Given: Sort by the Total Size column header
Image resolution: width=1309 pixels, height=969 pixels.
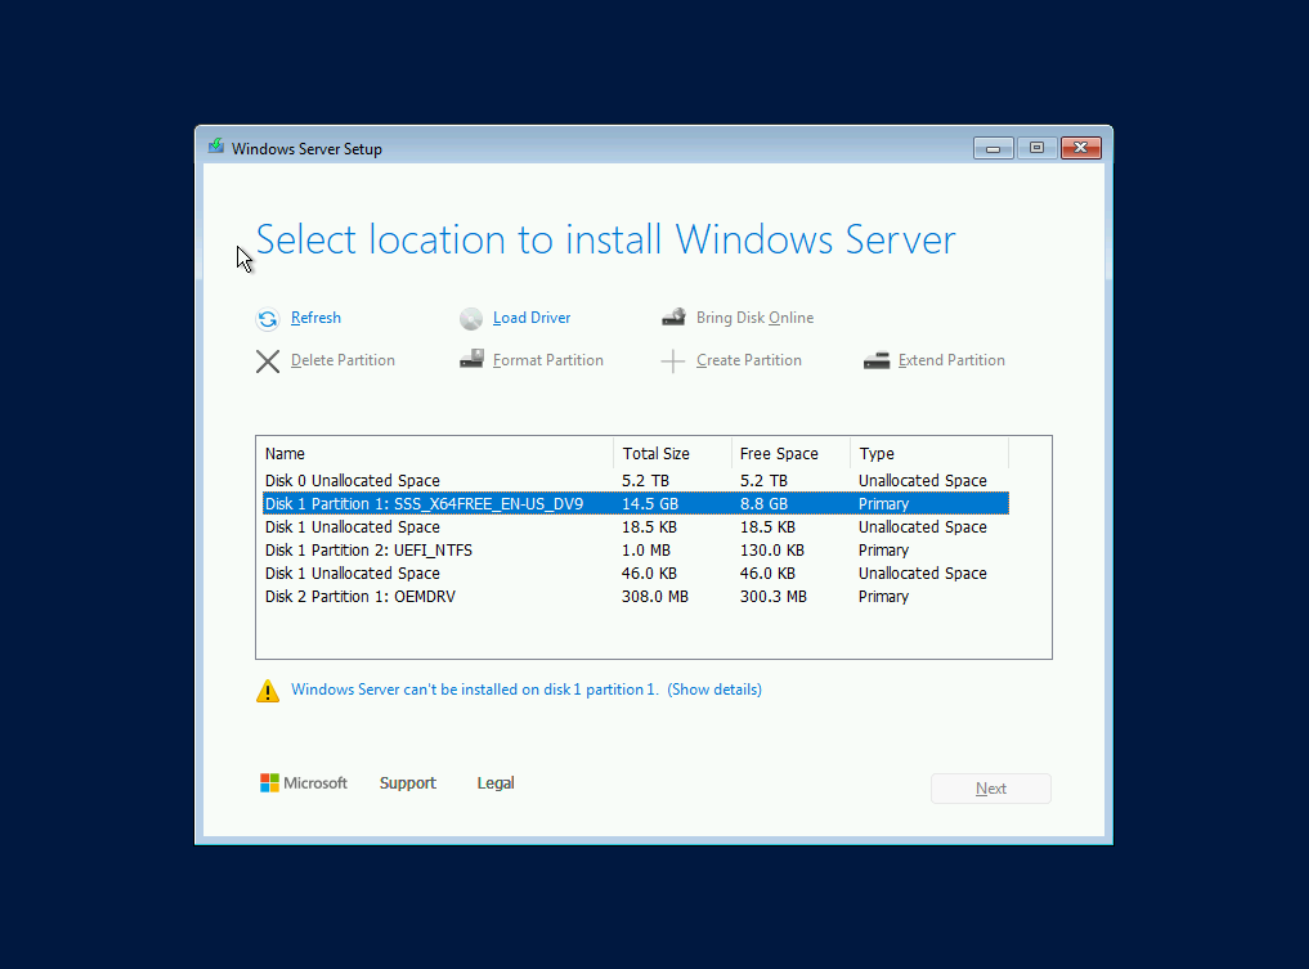Looking at the screenshot, I should (672, 453).
